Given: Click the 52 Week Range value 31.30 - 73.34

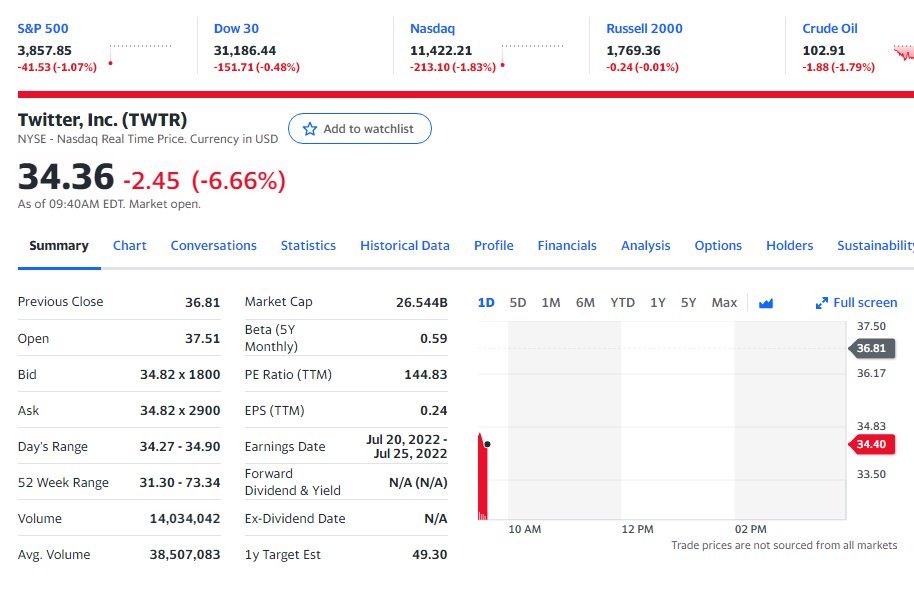Looking at the screenshot, I should click(180, 483).
